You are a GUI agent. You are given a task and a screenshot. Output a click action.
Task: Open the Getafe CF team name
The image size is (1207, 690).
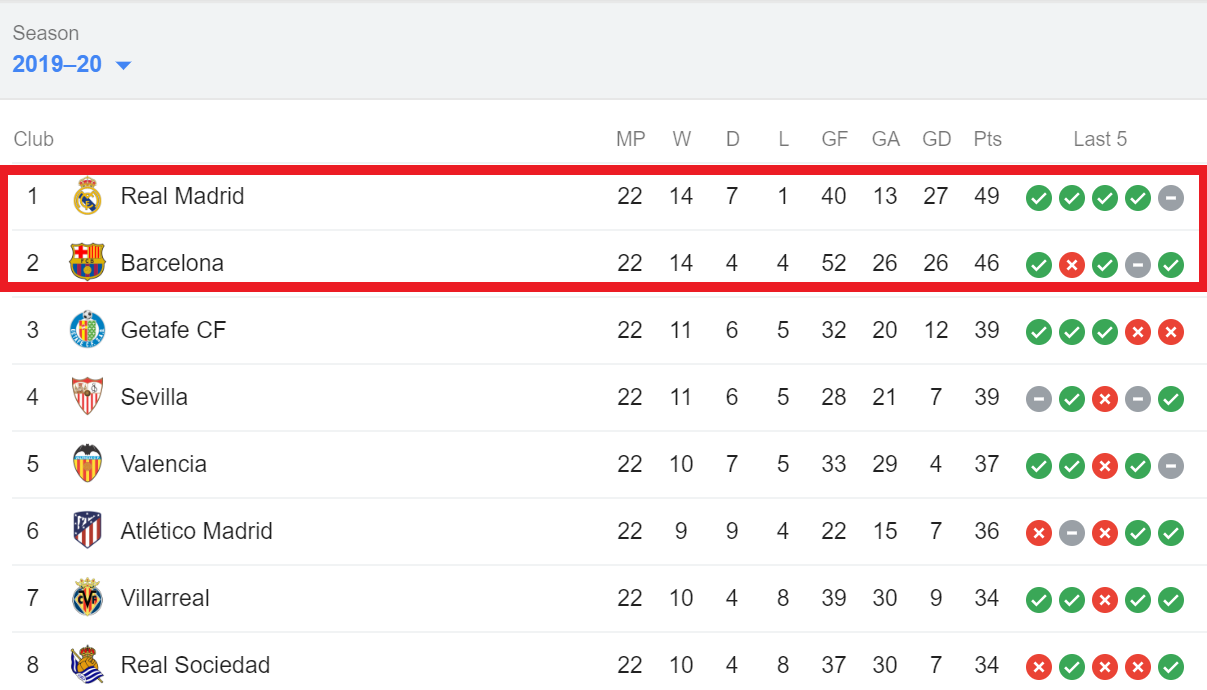tap(173, 330)
